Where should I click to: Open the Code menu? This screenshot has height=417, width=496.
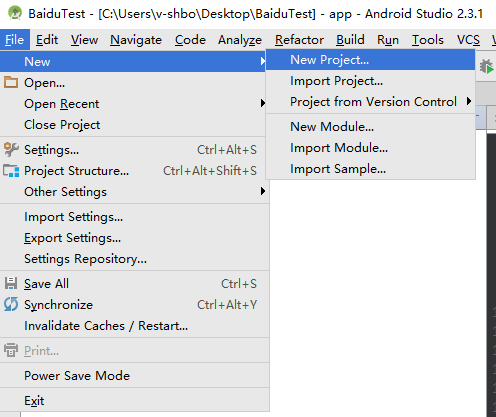coord(190,40)
